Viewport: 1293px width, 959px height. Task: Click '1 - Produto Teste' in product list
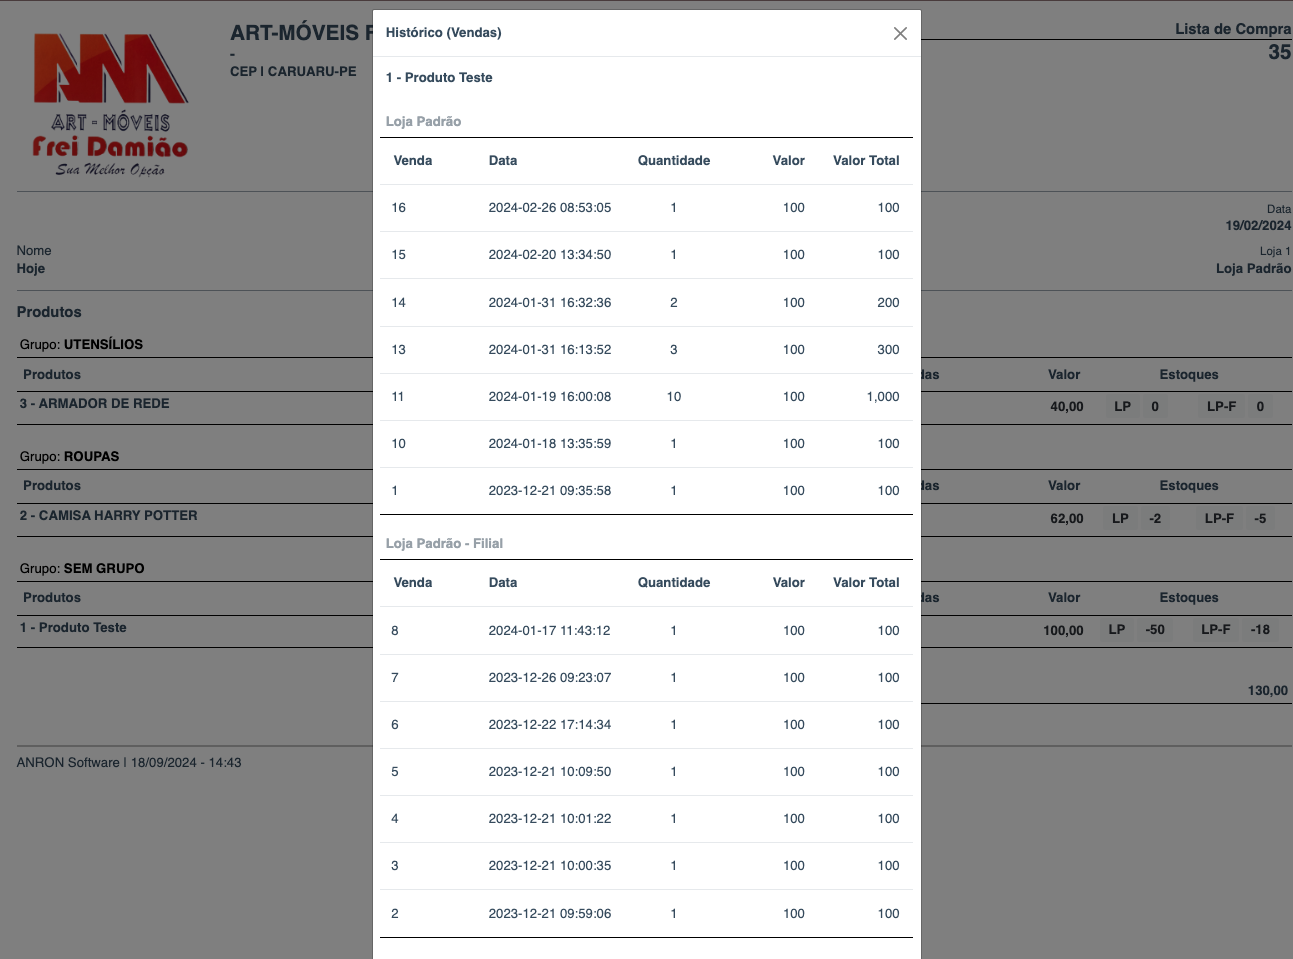coord(73,628)
